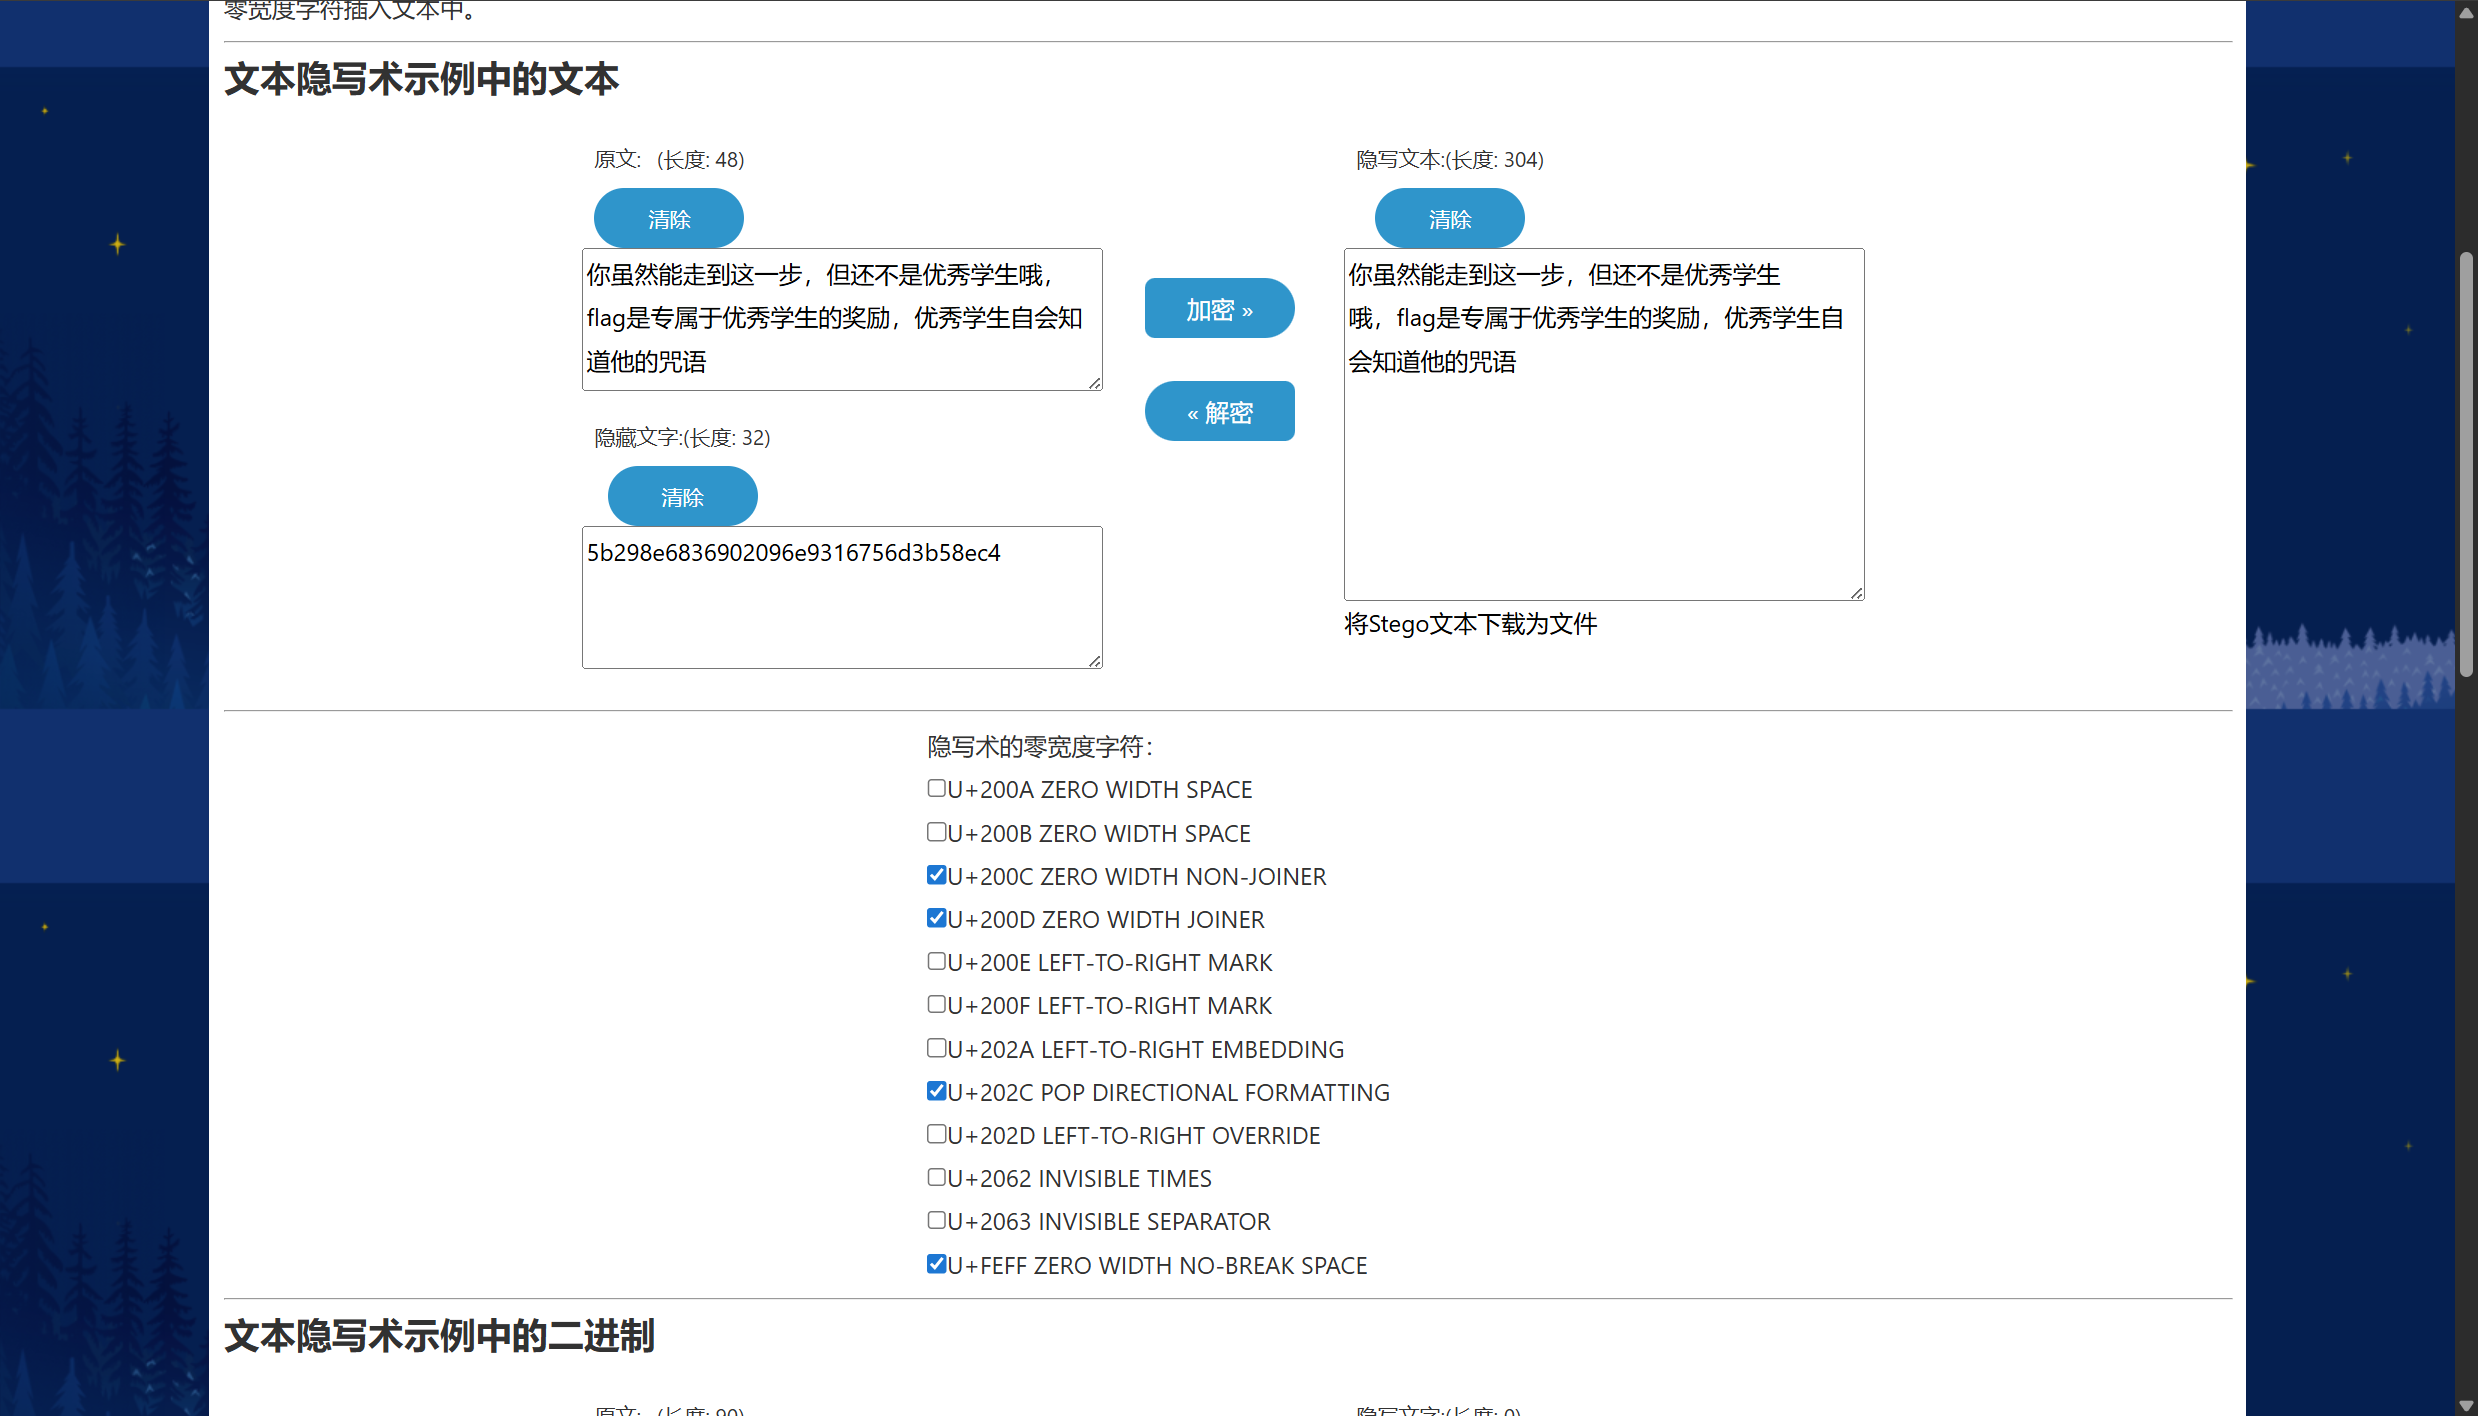The width and height of the screenshot is (2478, 1416).
Task: Download Stego text as file link
Action: pyautogui.click(x=1470, y=624)
